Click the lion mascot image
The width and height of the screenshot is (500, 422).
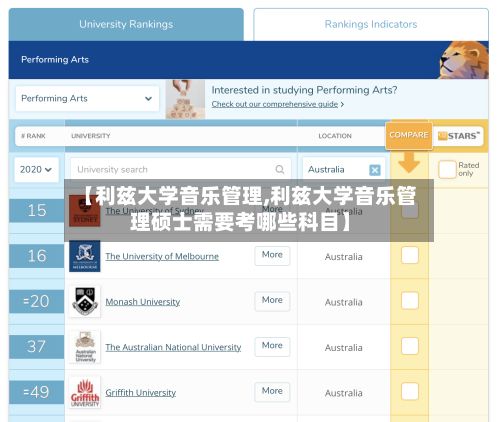click(x=464, y=60)
